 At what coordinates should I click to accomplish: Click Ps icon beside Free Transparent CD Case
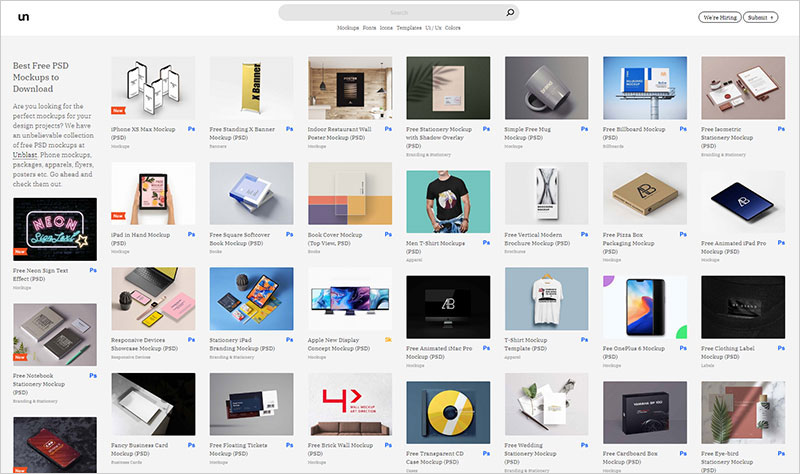coord(486,453)
